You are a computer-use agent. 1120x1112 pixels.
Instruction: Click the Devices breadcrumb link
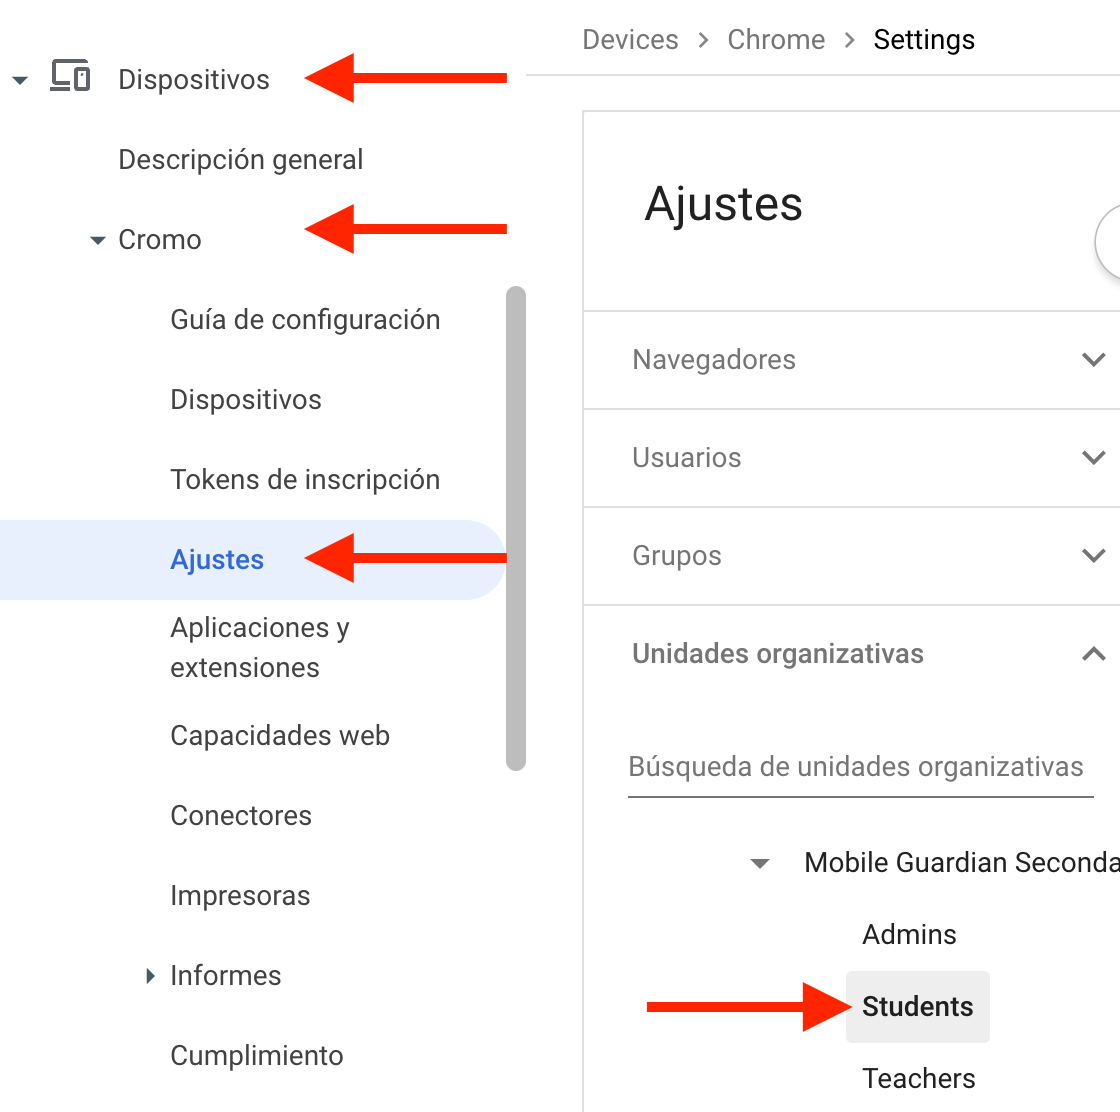[x=630, y=40]
